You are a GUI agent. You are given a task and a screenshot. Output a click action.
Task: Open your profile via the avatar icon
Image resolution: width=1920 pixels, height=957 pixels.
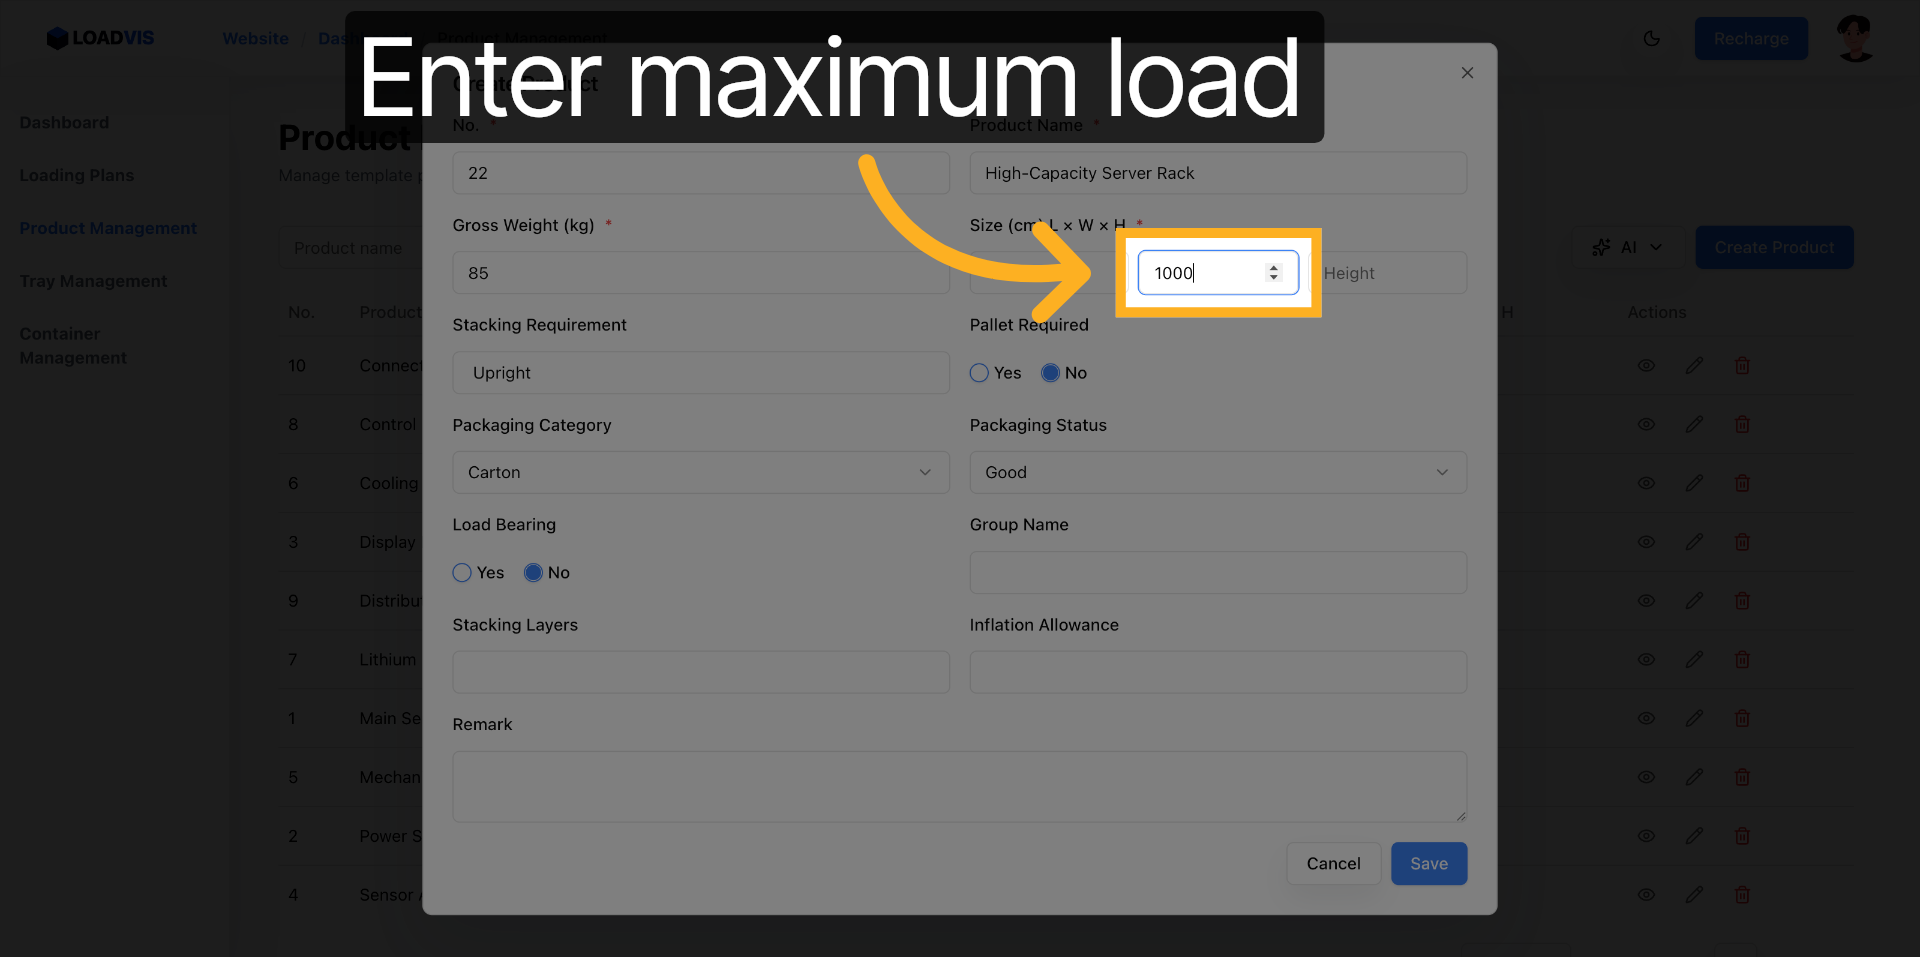click(1855, 37)
